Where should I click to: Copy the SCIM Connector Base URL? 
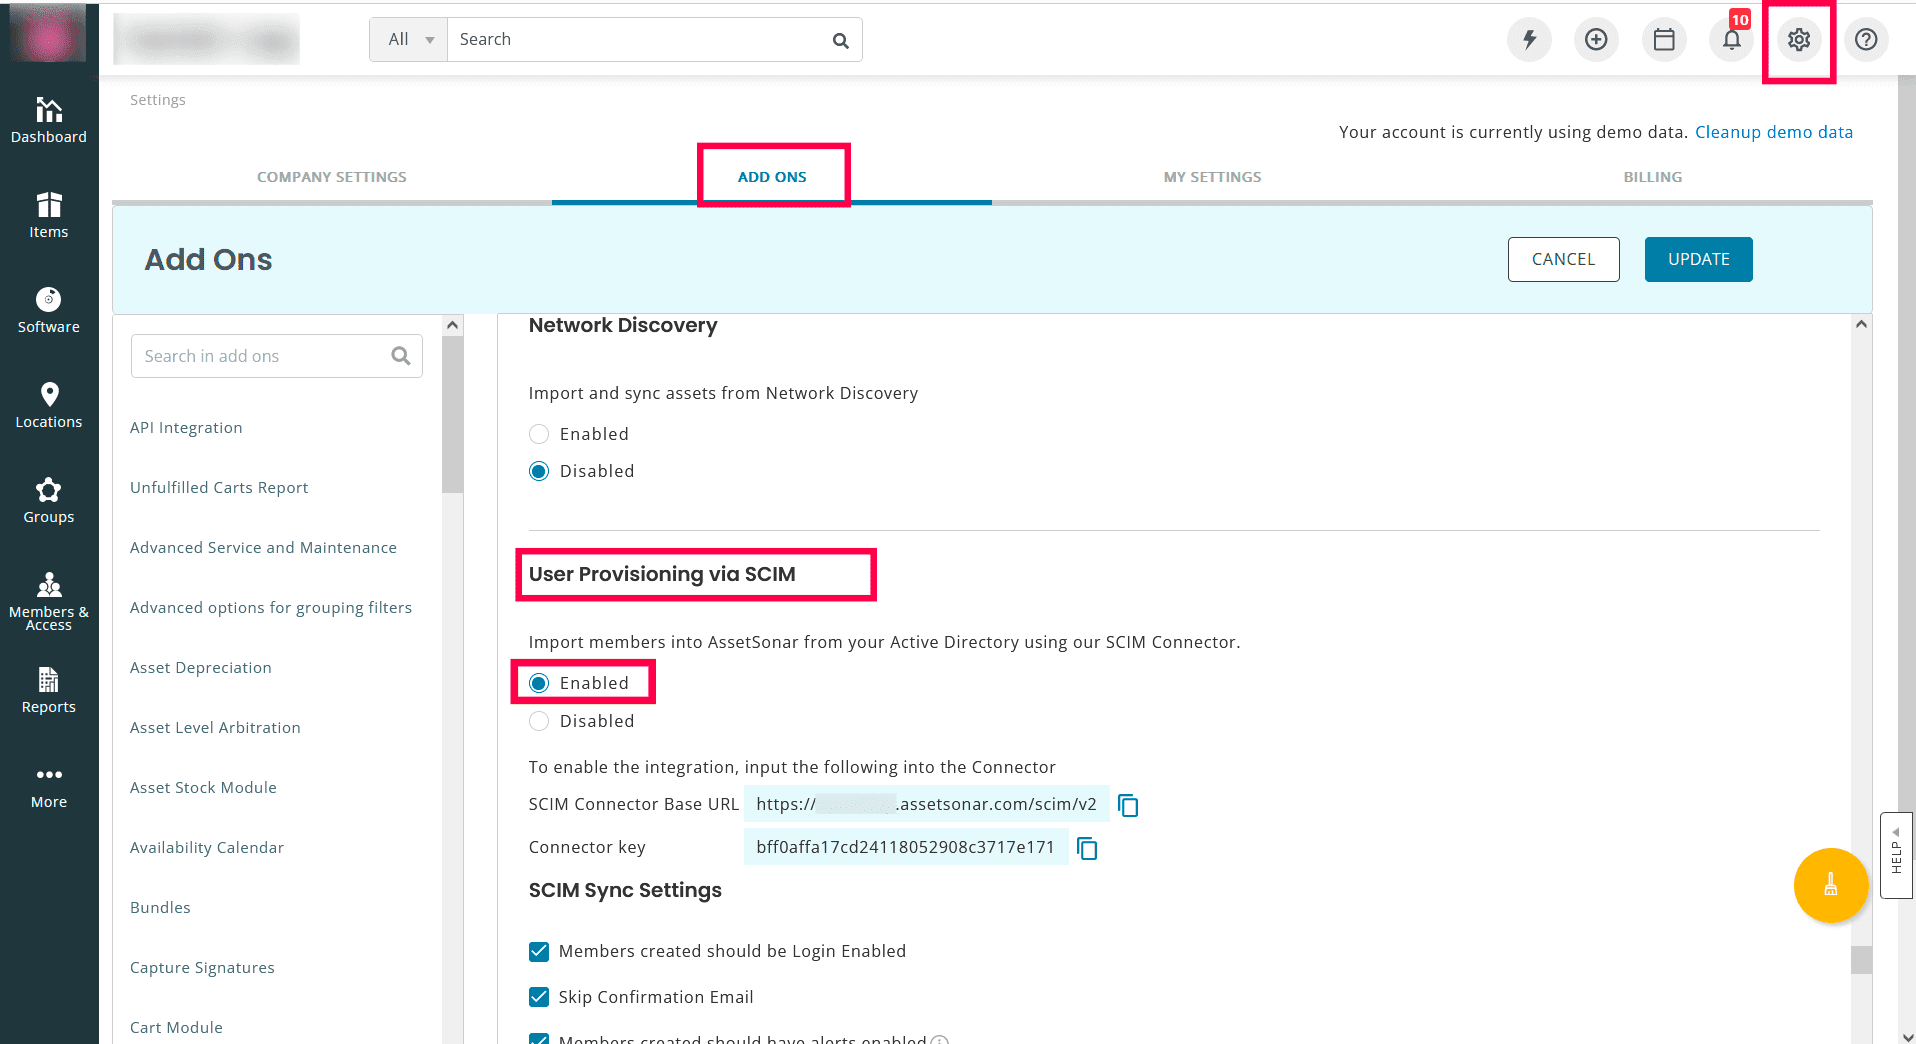1128,806
